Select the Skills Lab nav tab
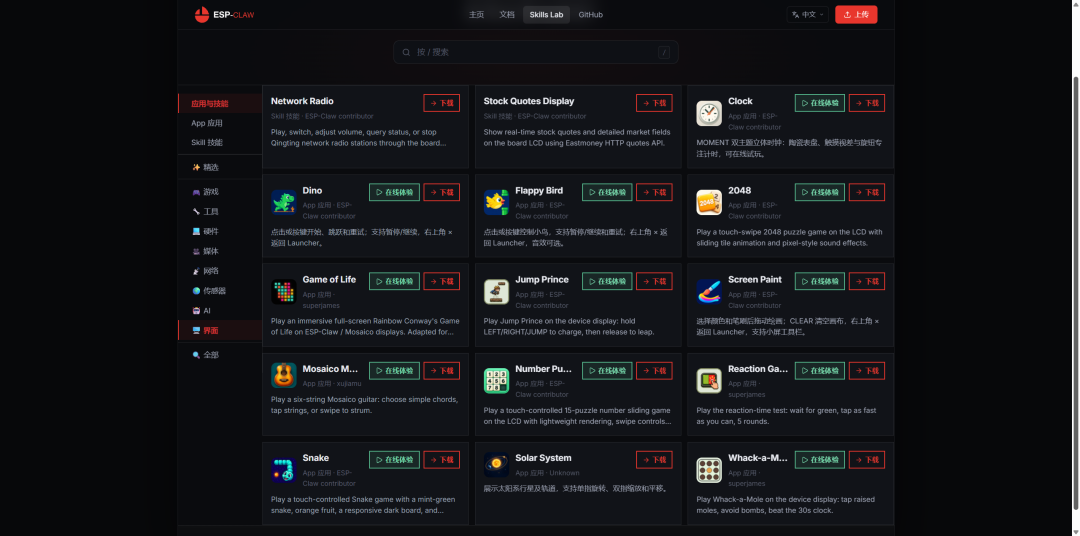1080x536 pixels. click(546, 14)
